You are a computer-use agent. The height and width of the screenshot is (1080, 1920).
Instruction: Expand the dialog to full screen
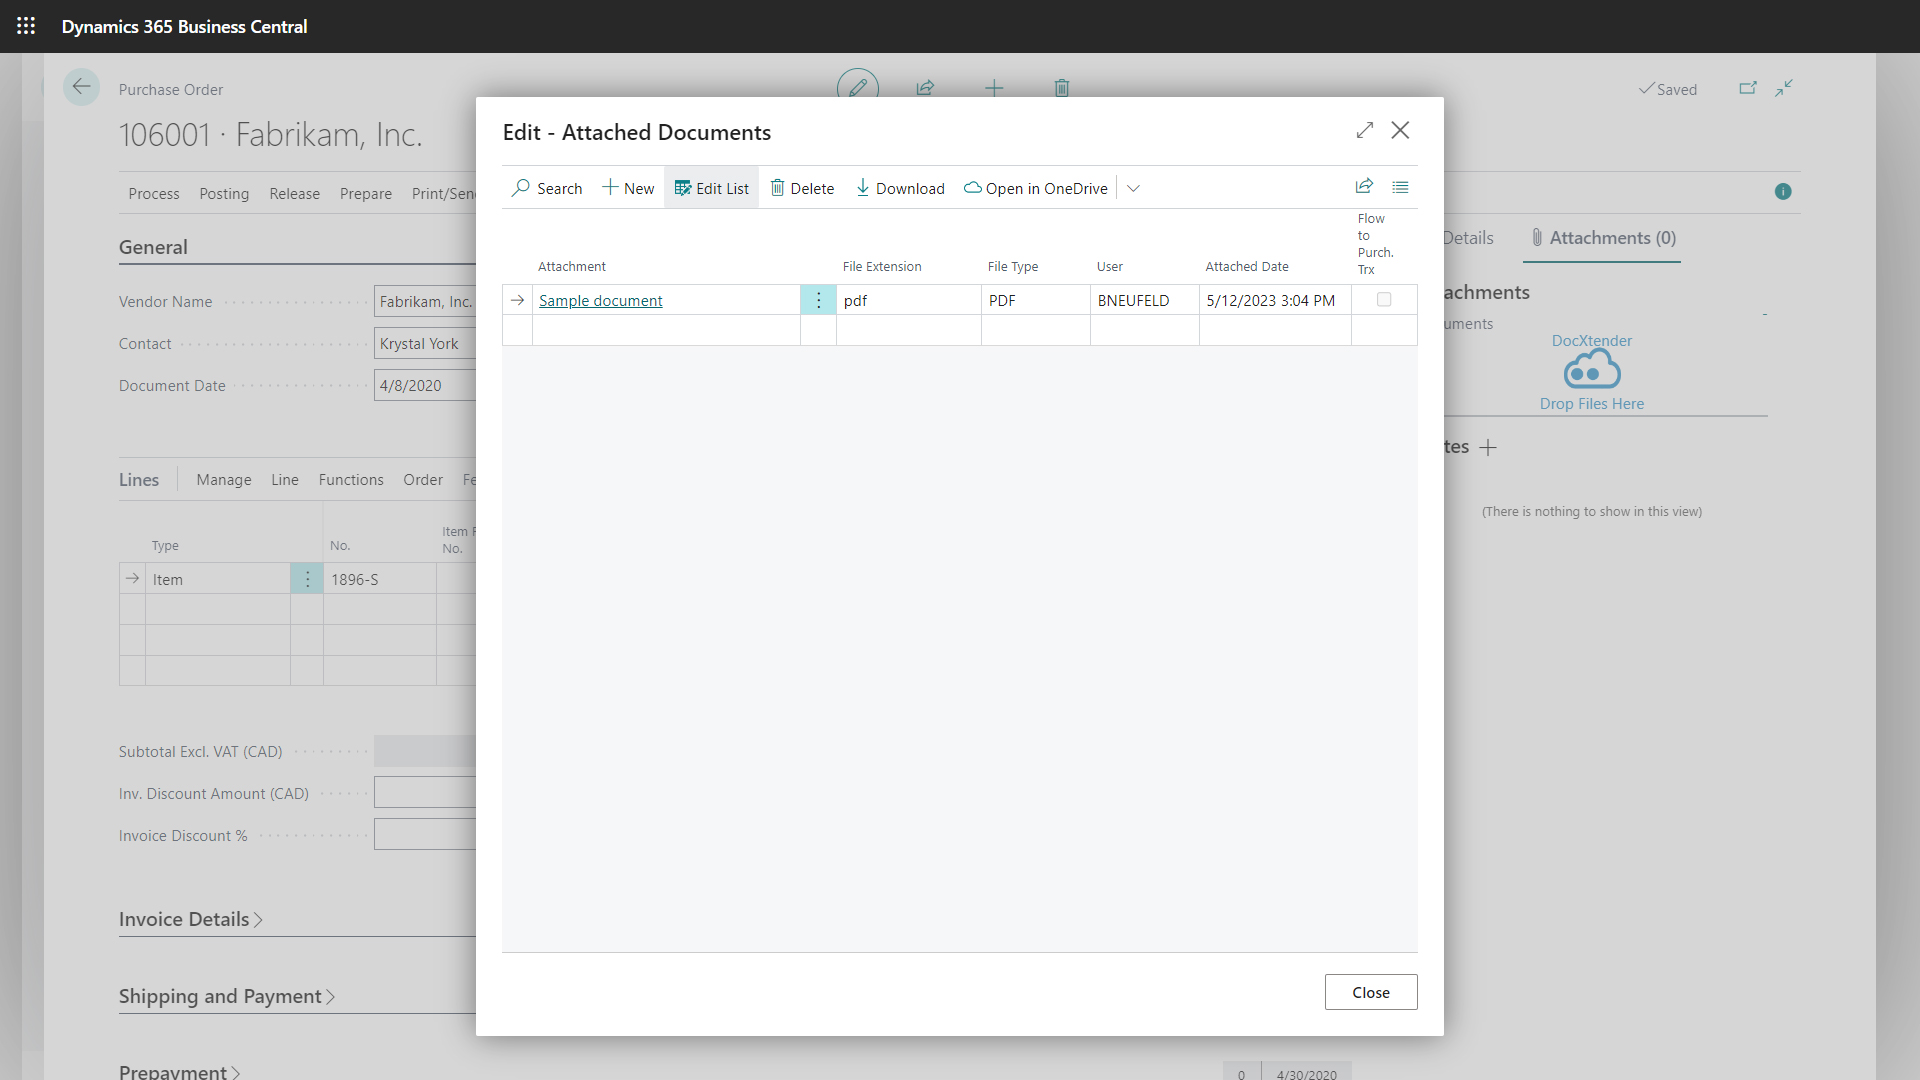click(x=1365, y=131)
